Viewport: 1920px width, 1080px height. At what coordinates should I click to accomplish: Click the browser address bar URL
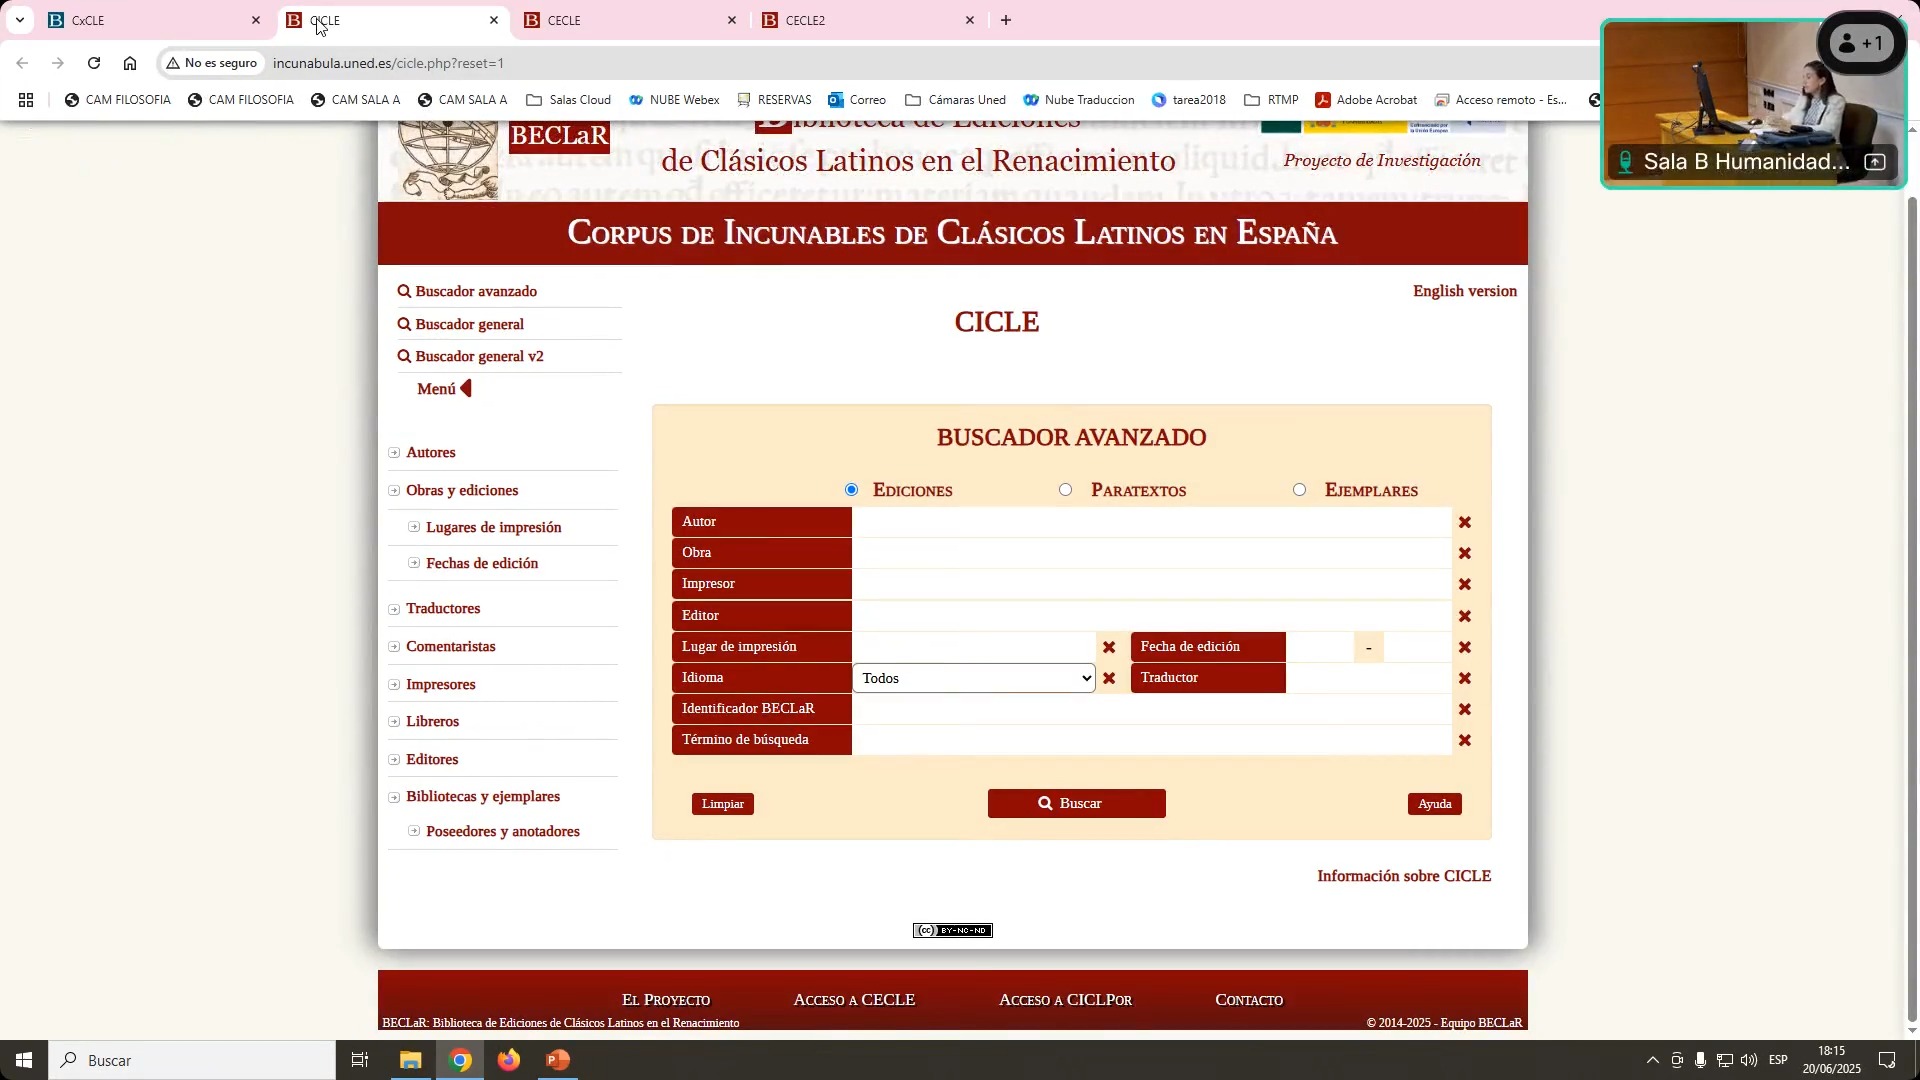pos(388,63)
